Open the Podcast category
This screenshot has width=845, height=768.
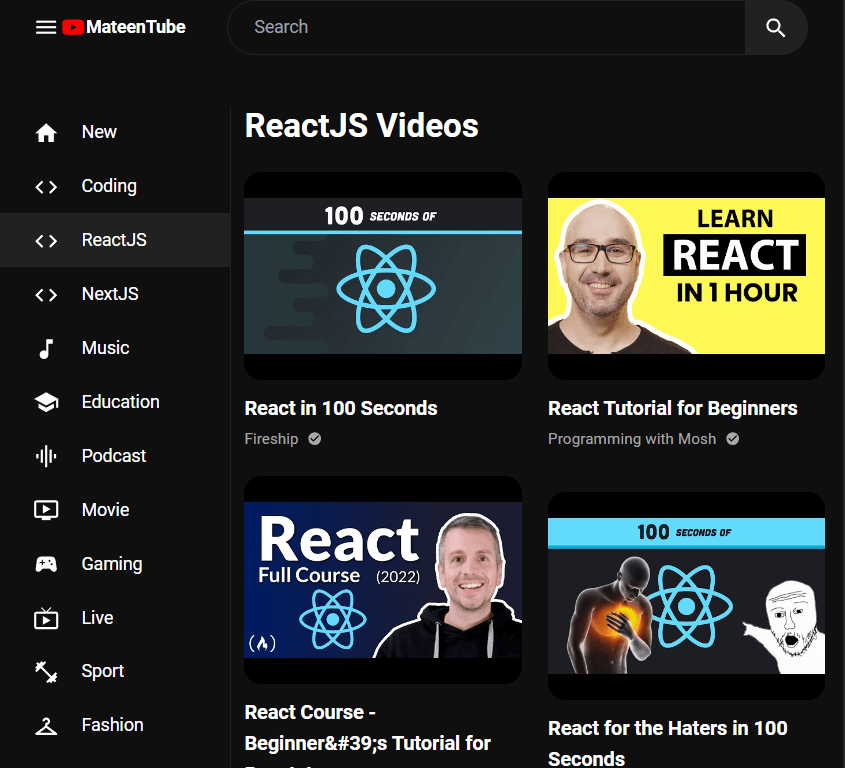[x=115, y=455]
